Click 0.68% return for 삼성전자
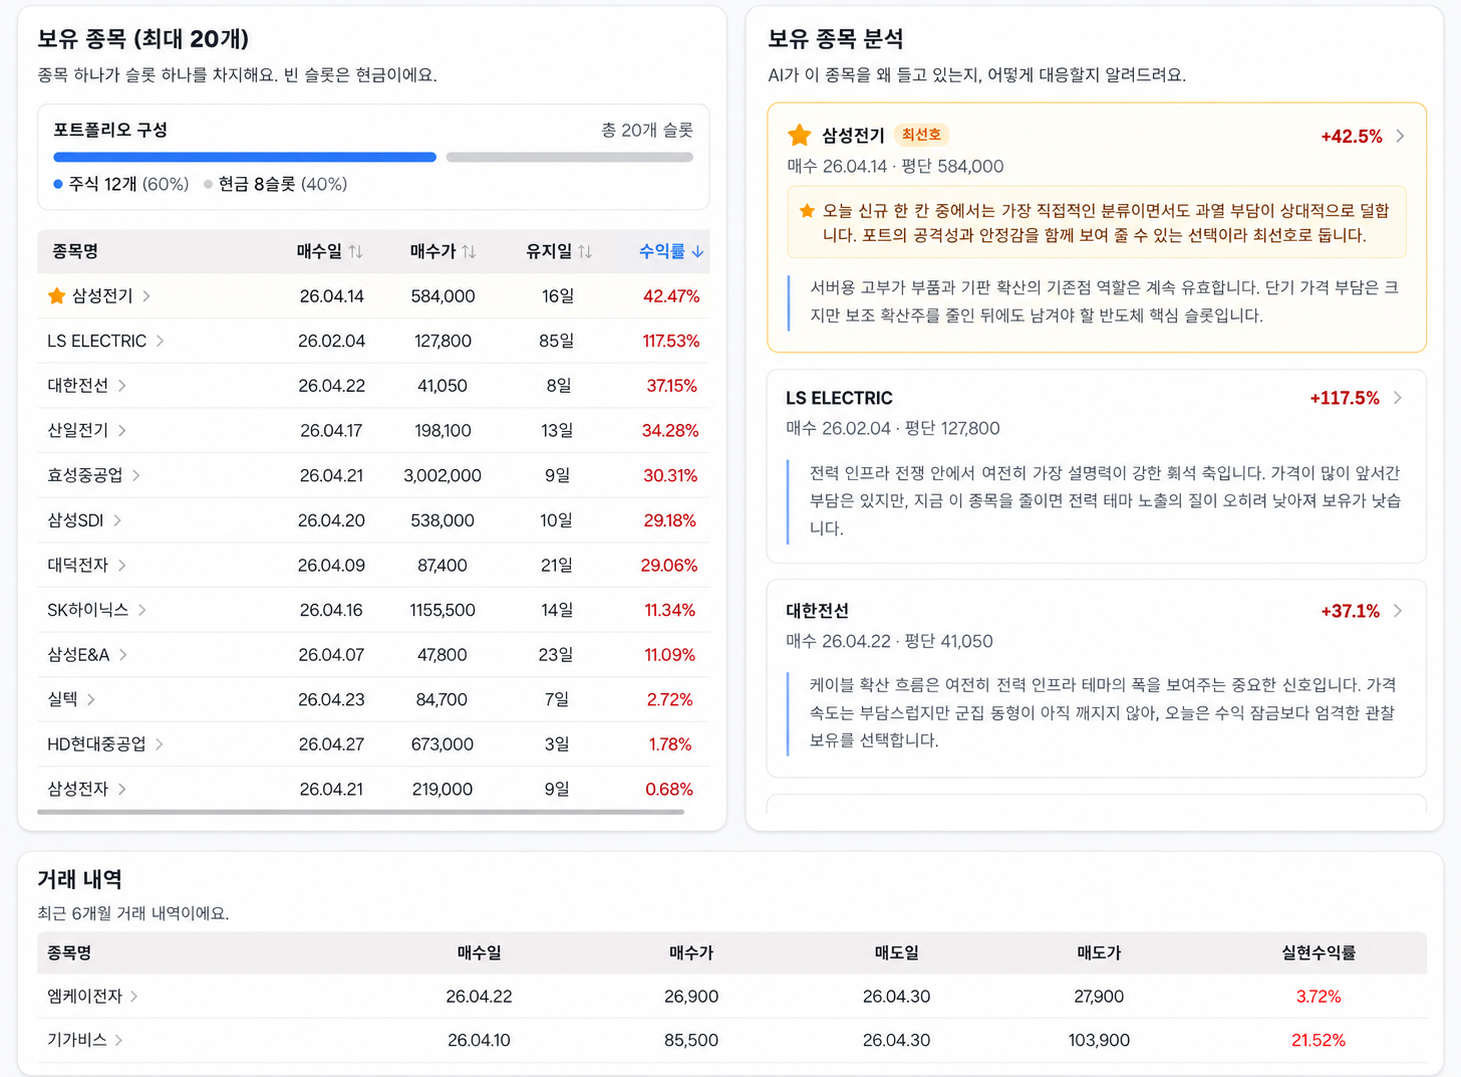The height and width of the screenshot is (1077, 1461). pos(669,789)
